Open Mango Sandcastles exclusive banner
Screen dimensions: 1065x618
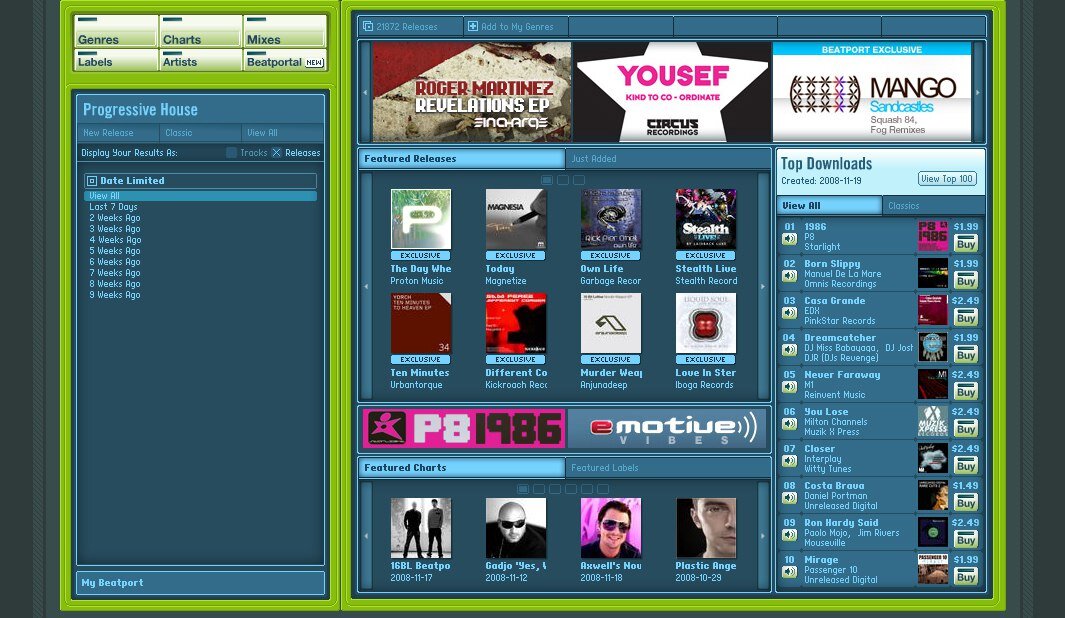point(871,92)
